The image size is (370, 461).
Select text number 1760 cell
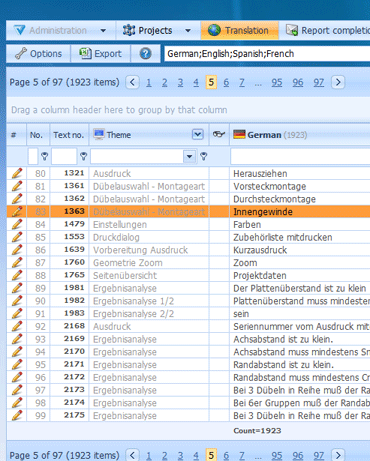coord(69,263)
